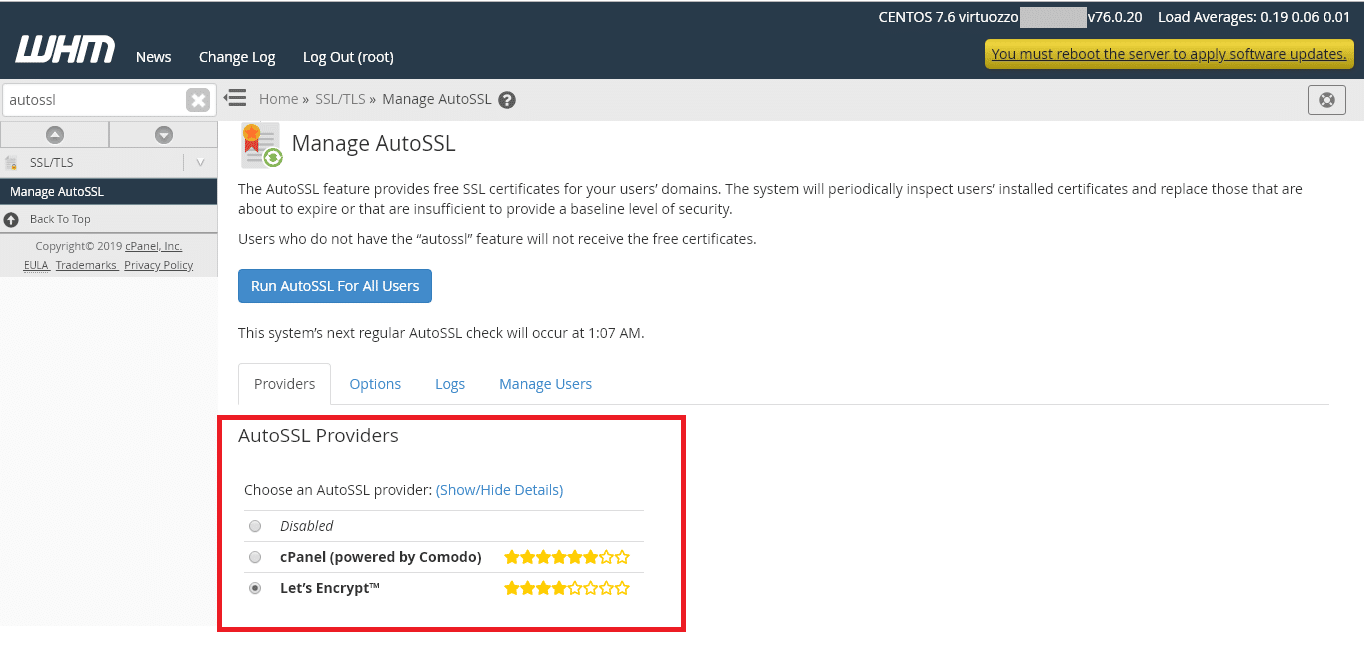Click the SSL/TLS lock icon in sidebar
Viewport: 1364px width, 660px height.
[x=11, y=163]
